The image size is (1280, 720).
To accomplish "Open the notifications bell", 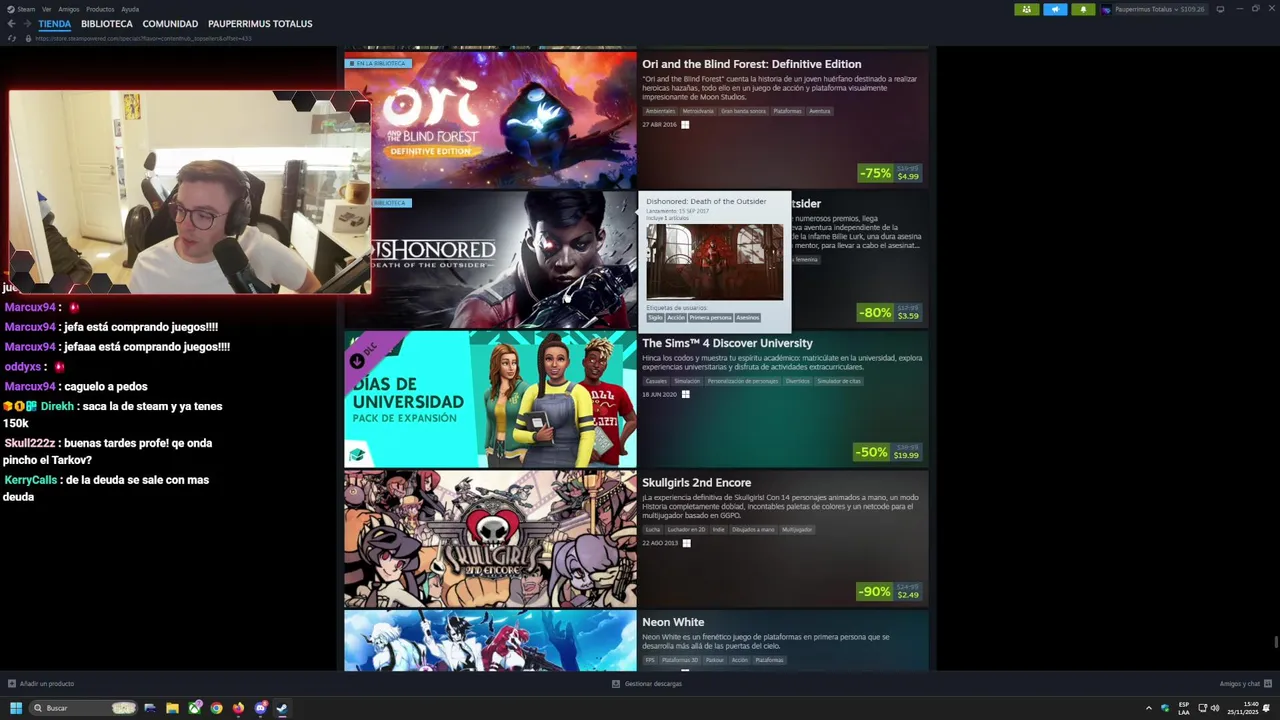I will pyautogui.click(x=1083, y=9).
